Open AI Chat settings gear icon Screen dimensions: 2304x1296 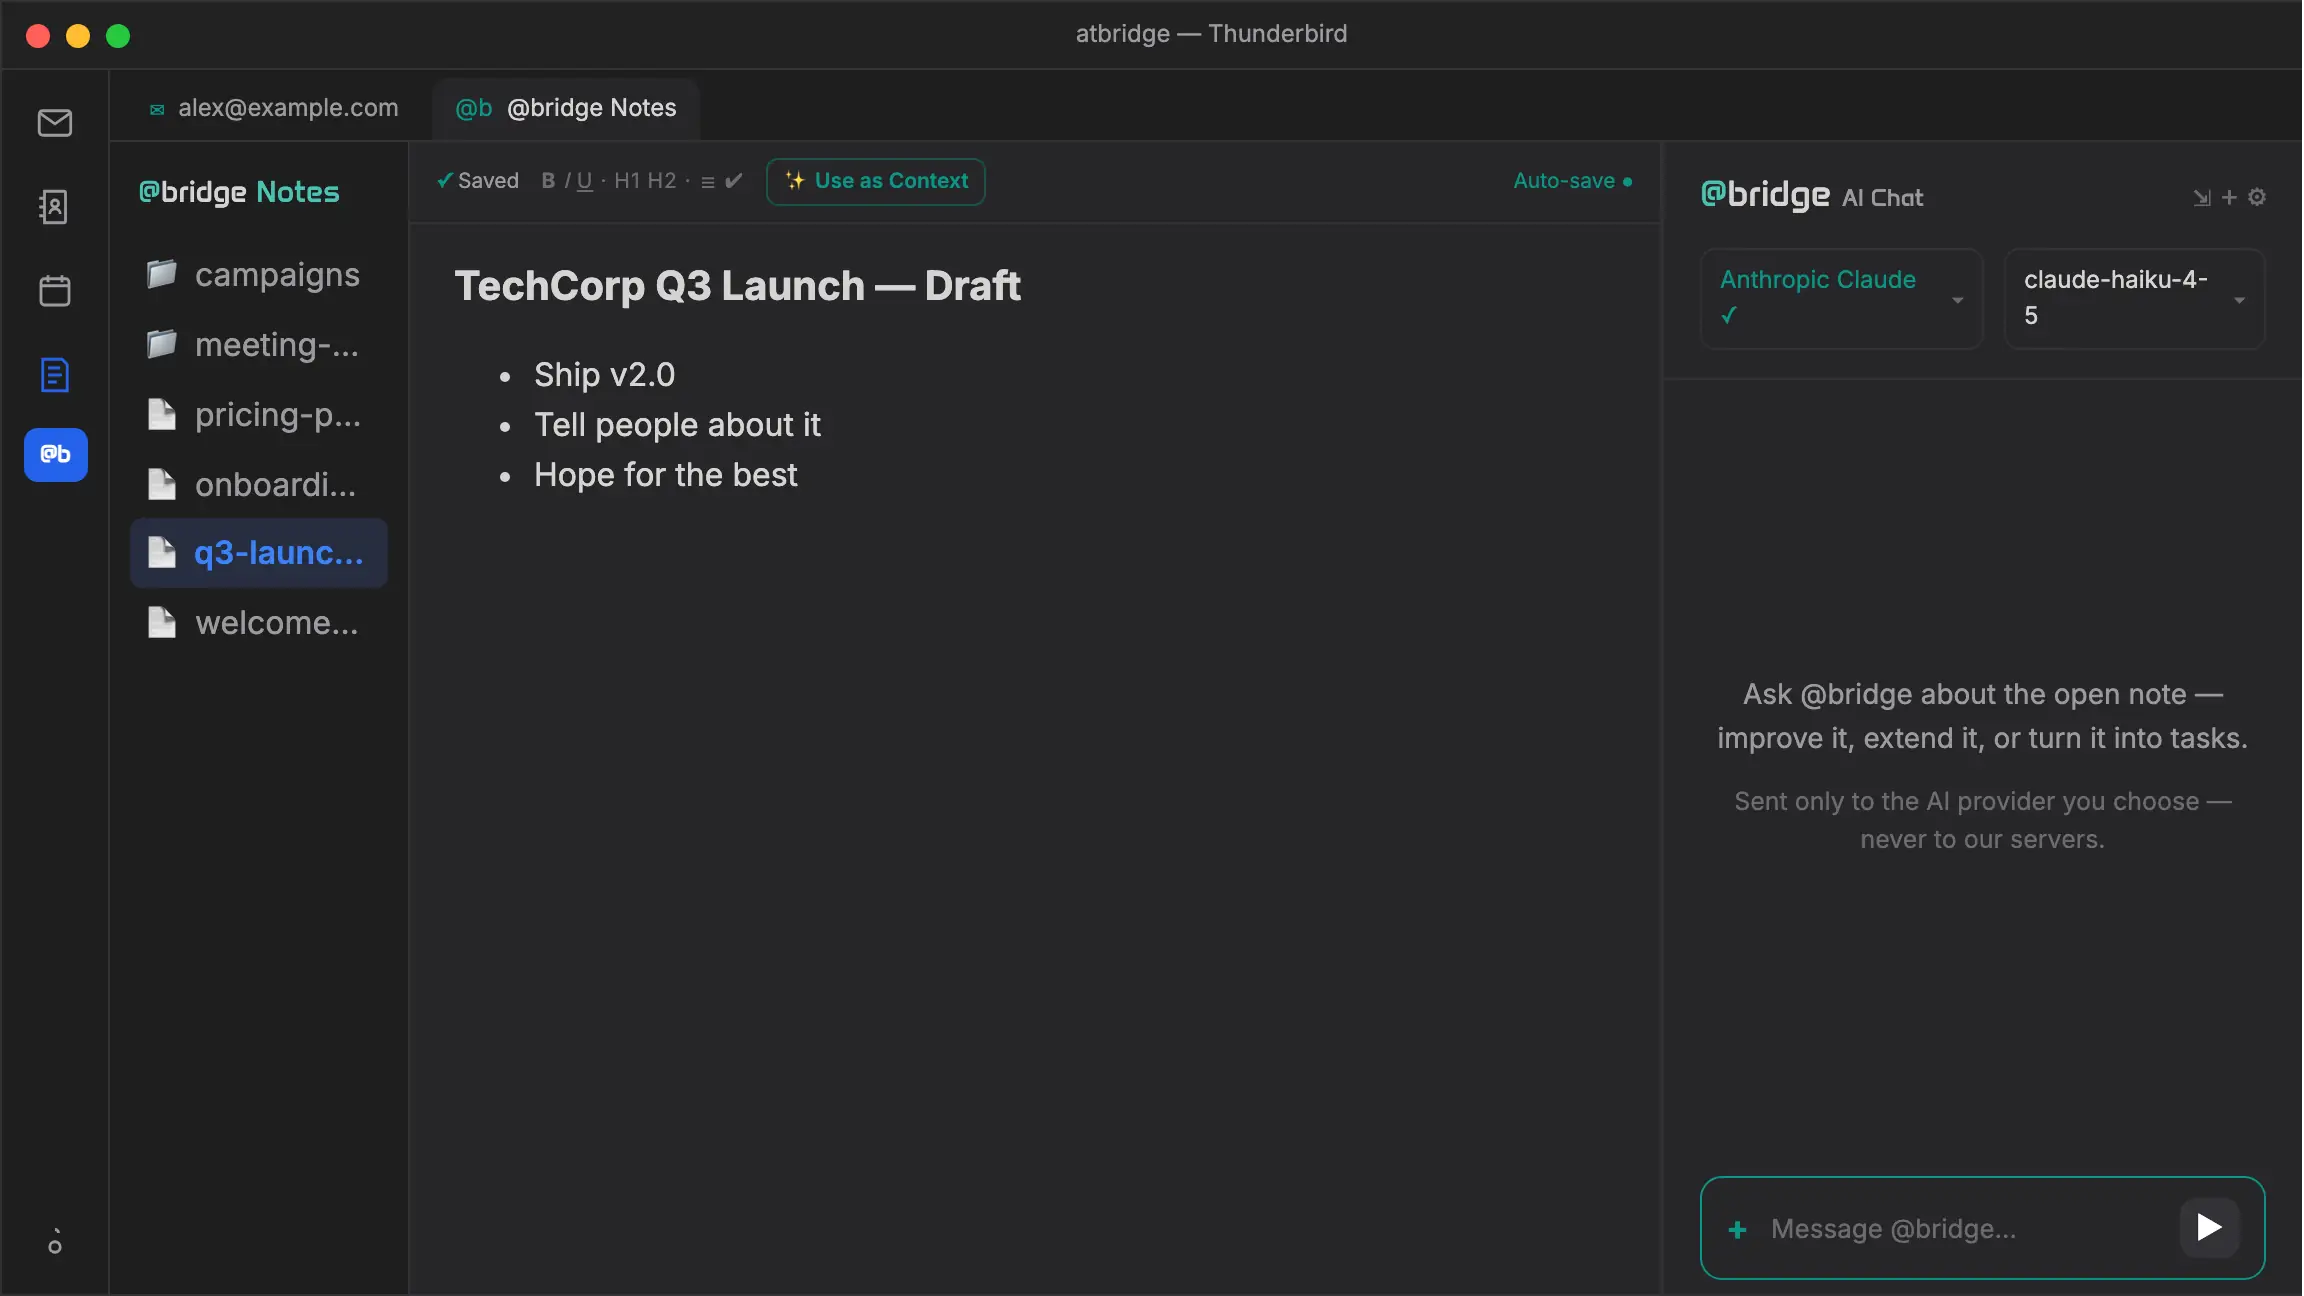tap(2257, 197)
